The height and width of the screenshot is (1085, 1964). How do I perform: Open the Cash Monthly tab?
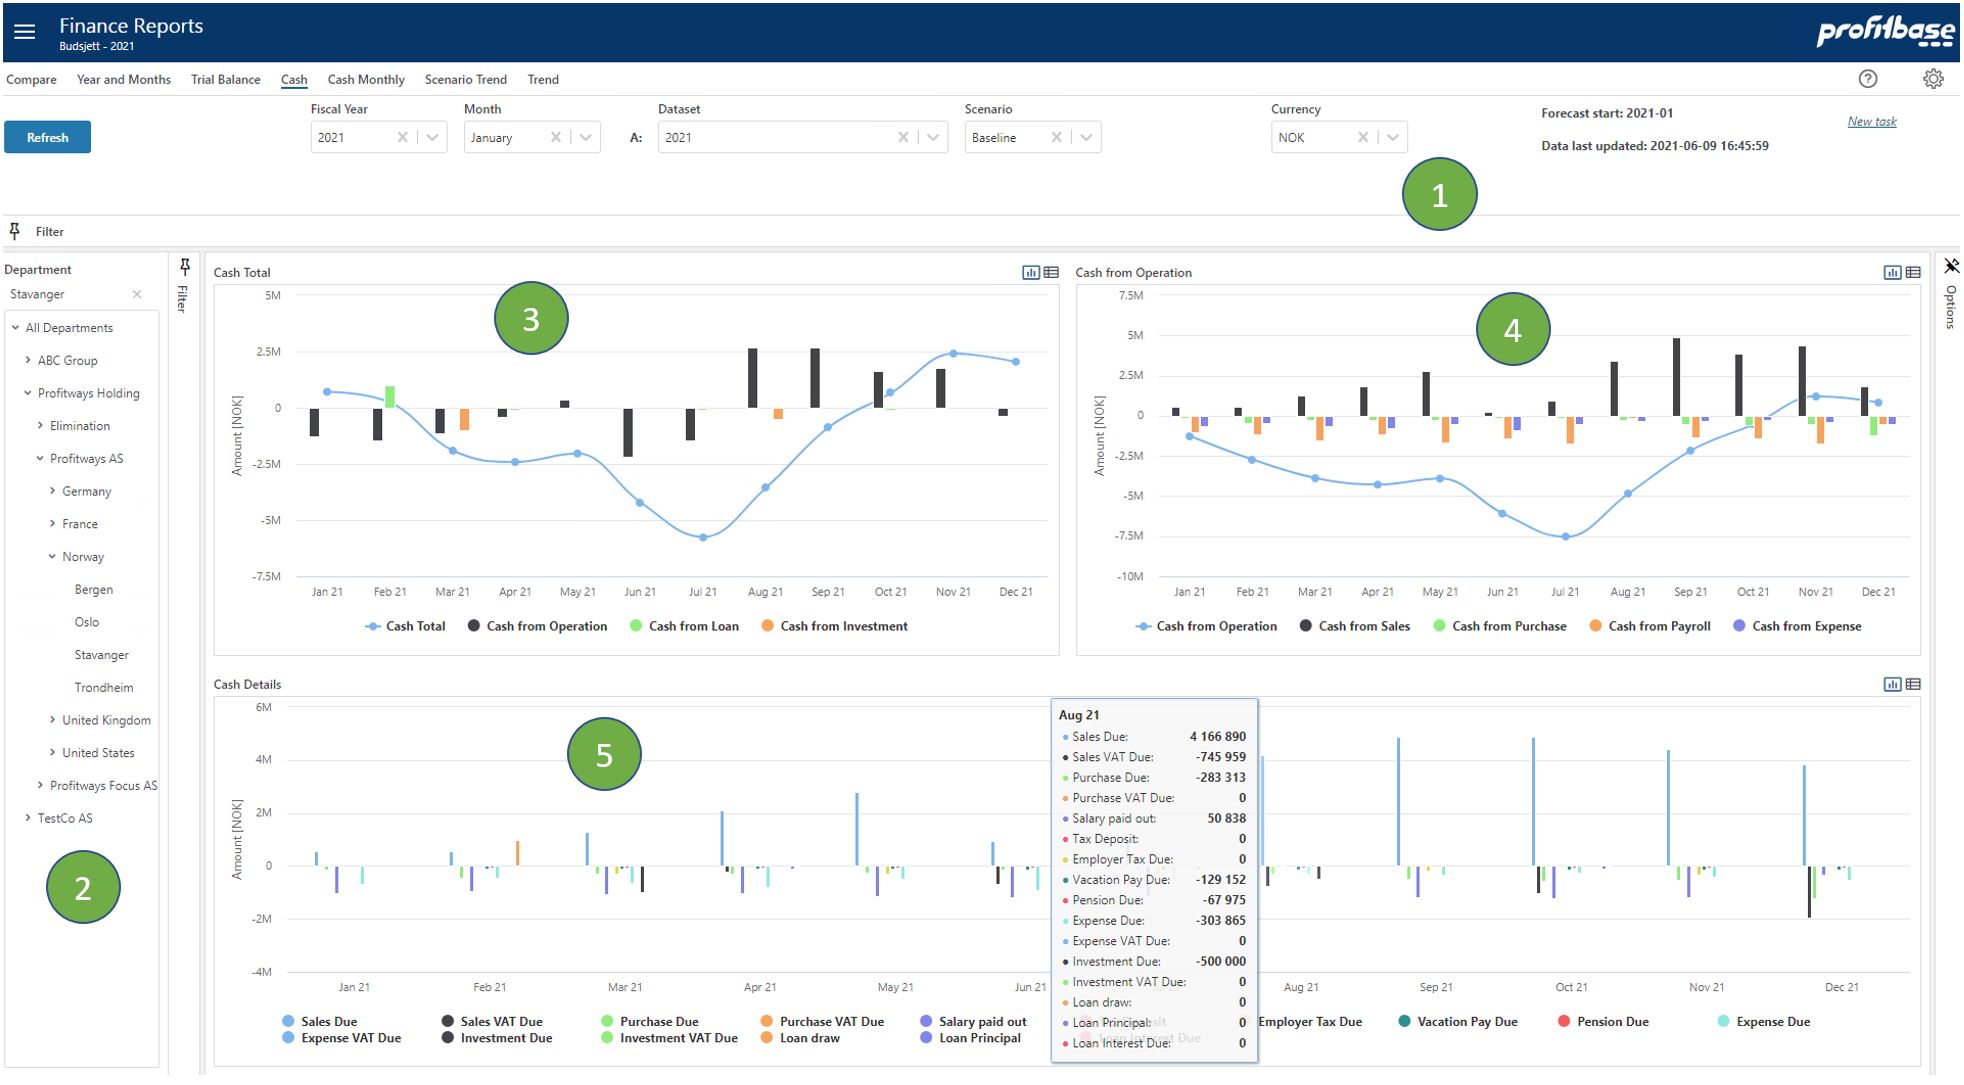(x=366, y=79)
